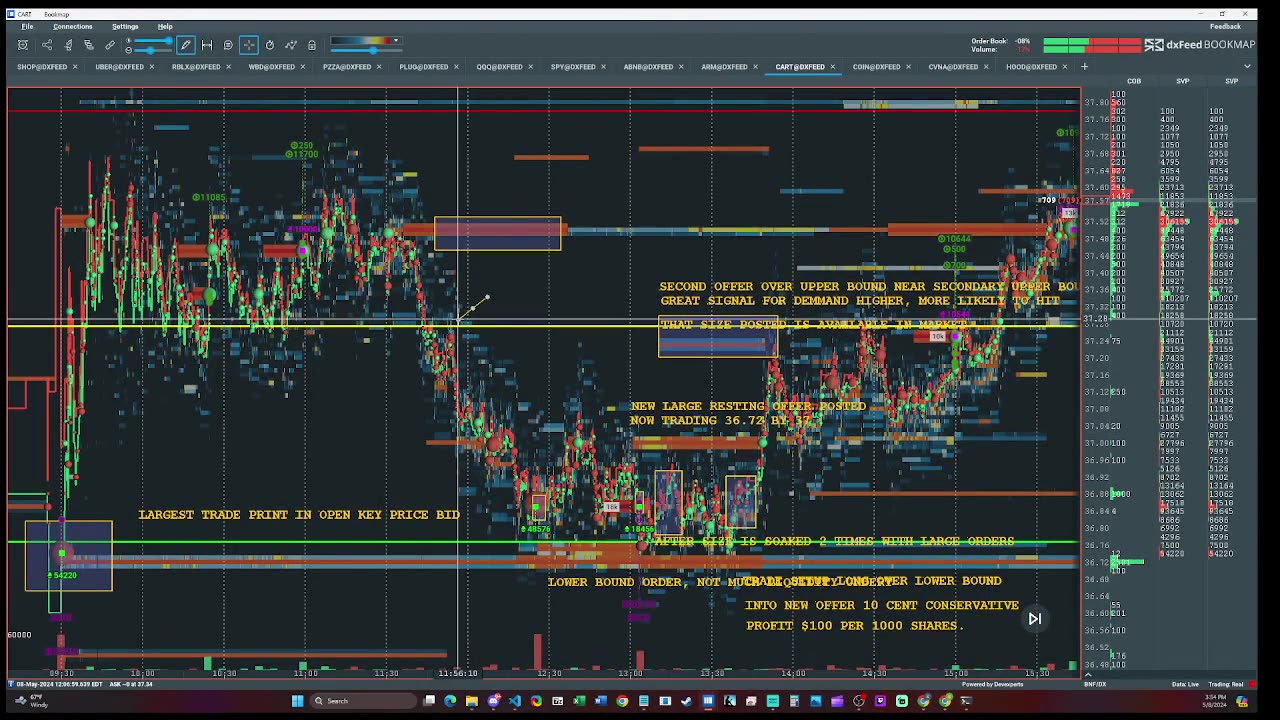
Task: Click the dxFeed Bookmap logo
Action: pyautogui.click(x=1199, y=45)
